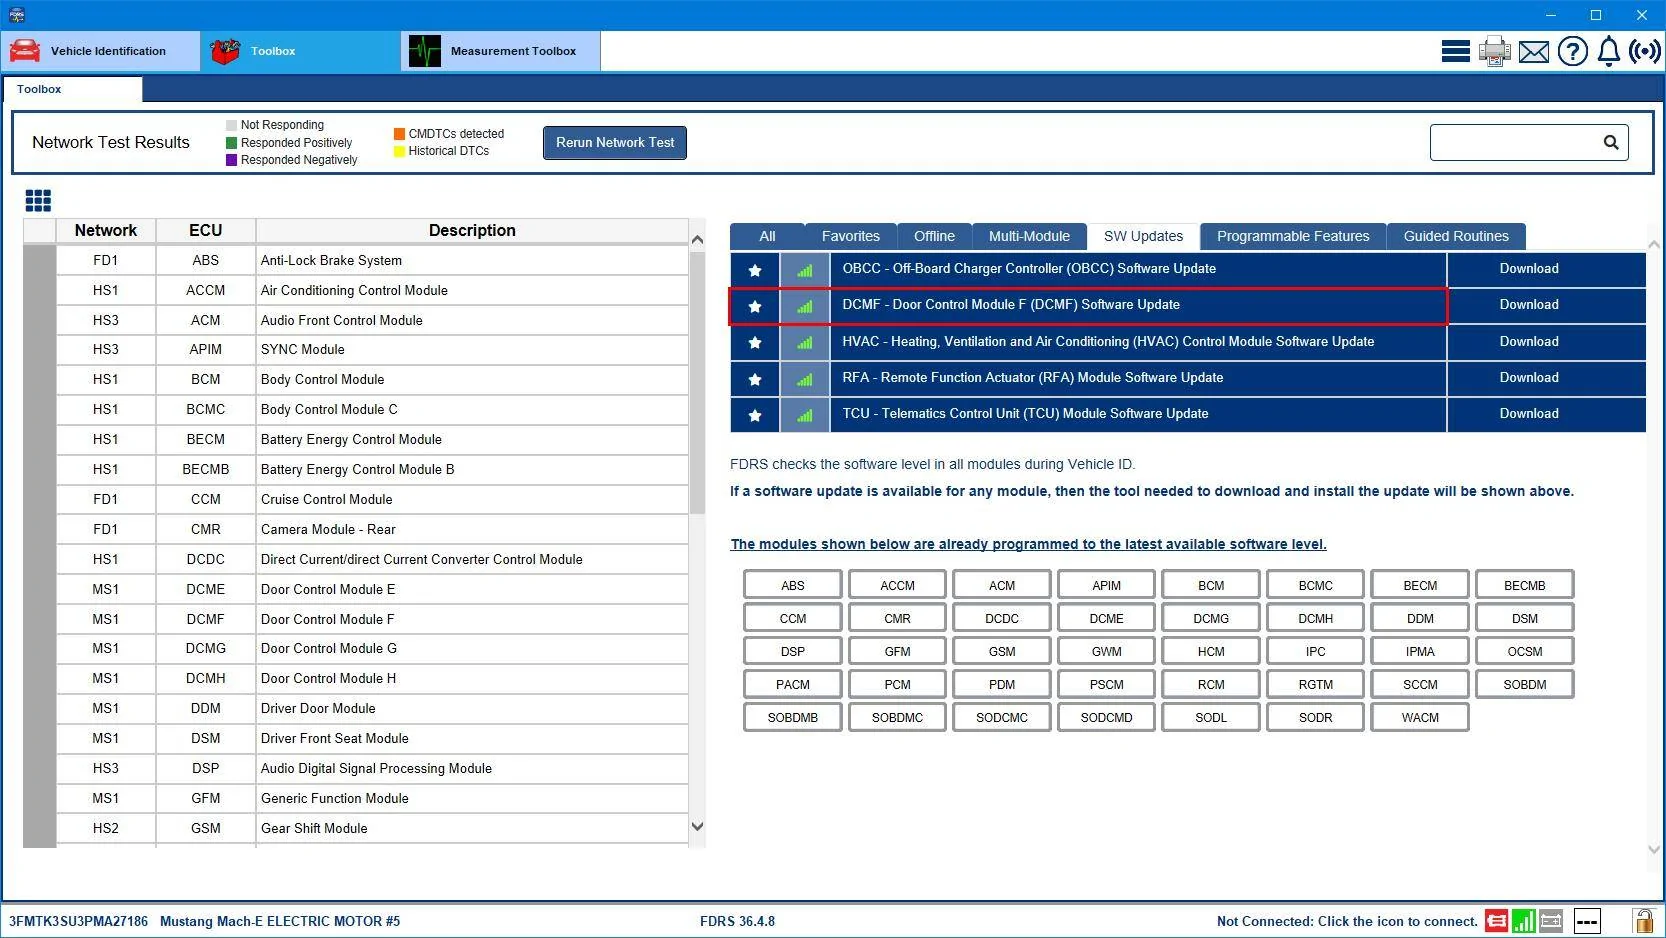Click the ABS module button
Screen dimensions: 1666x938
point(793,586)
